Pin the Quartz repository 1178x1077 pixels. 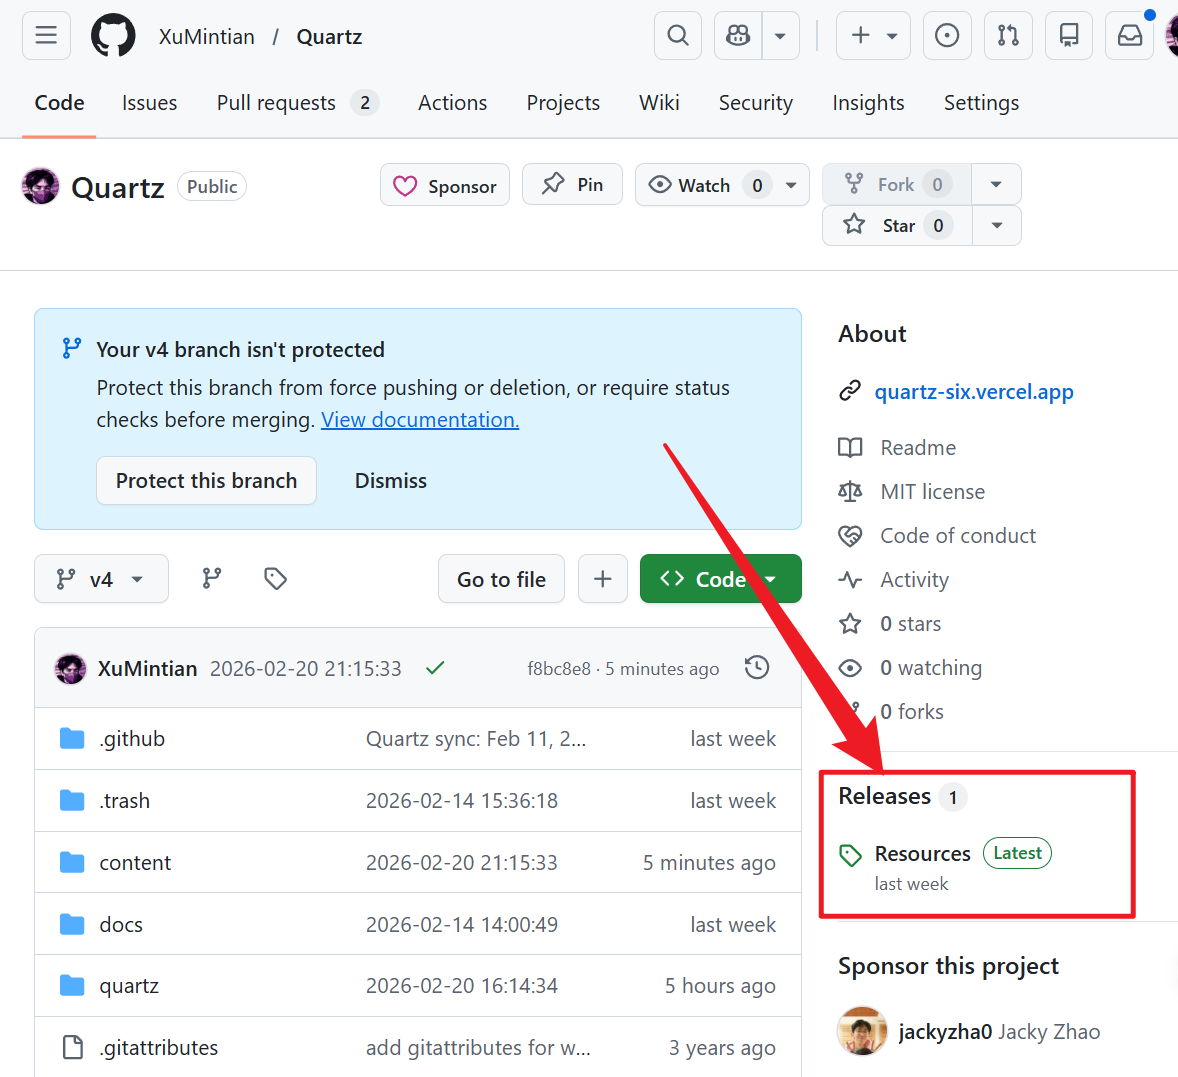coord(573,185)
